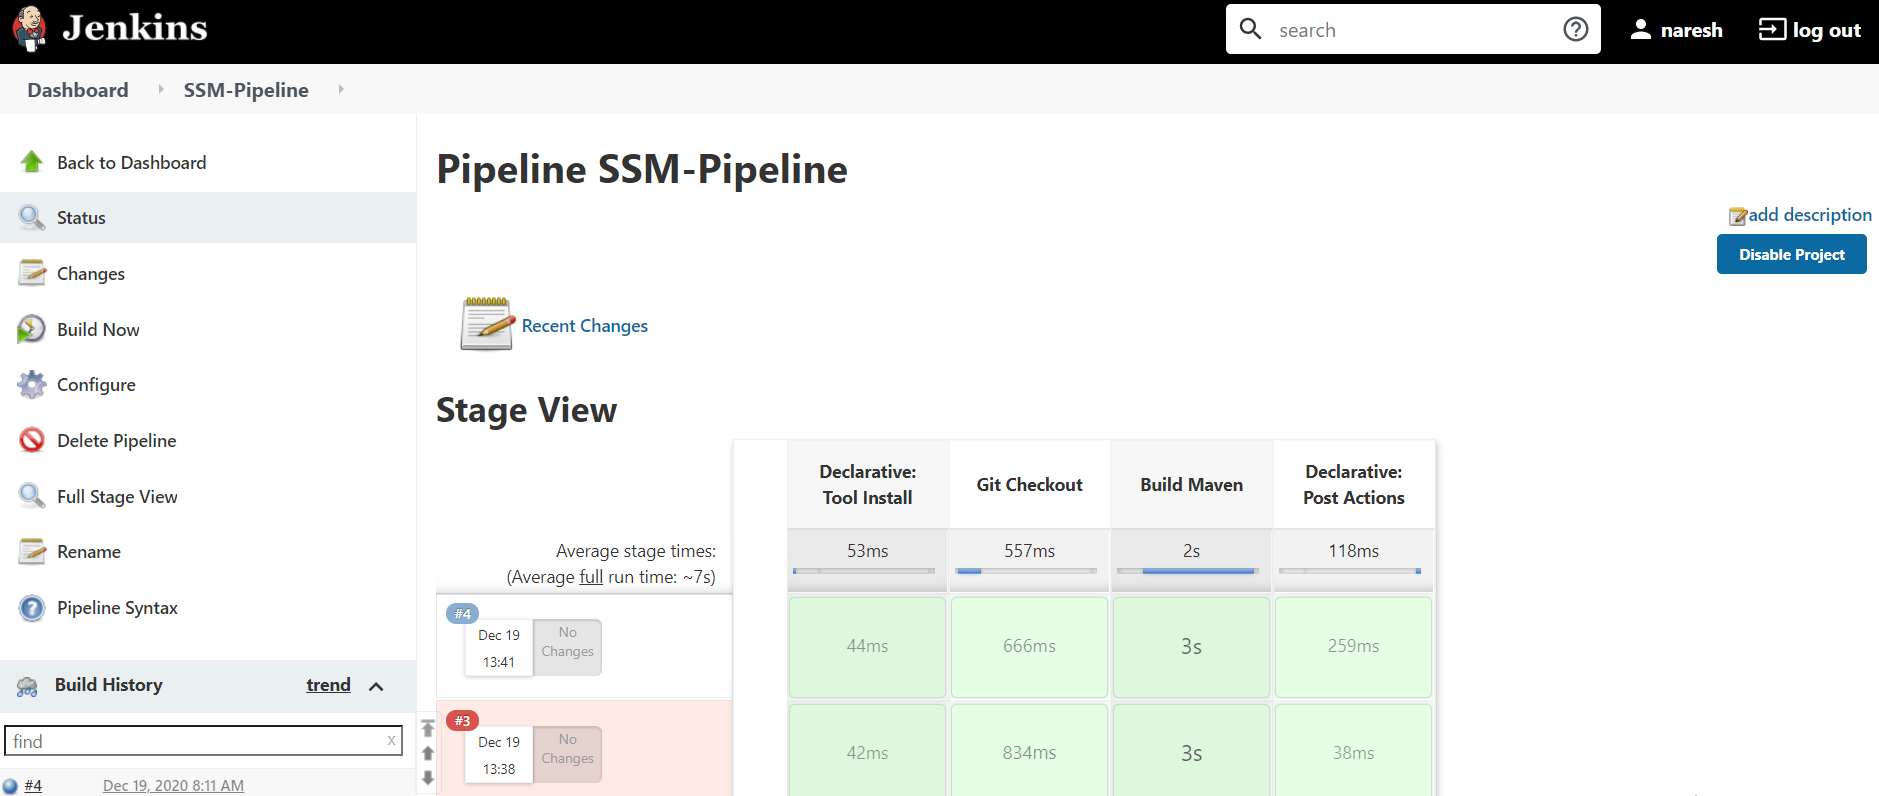This screenshot has height=796, width=1879.
Task: Open the build #4 badge in Stage View
Action: 463,614
